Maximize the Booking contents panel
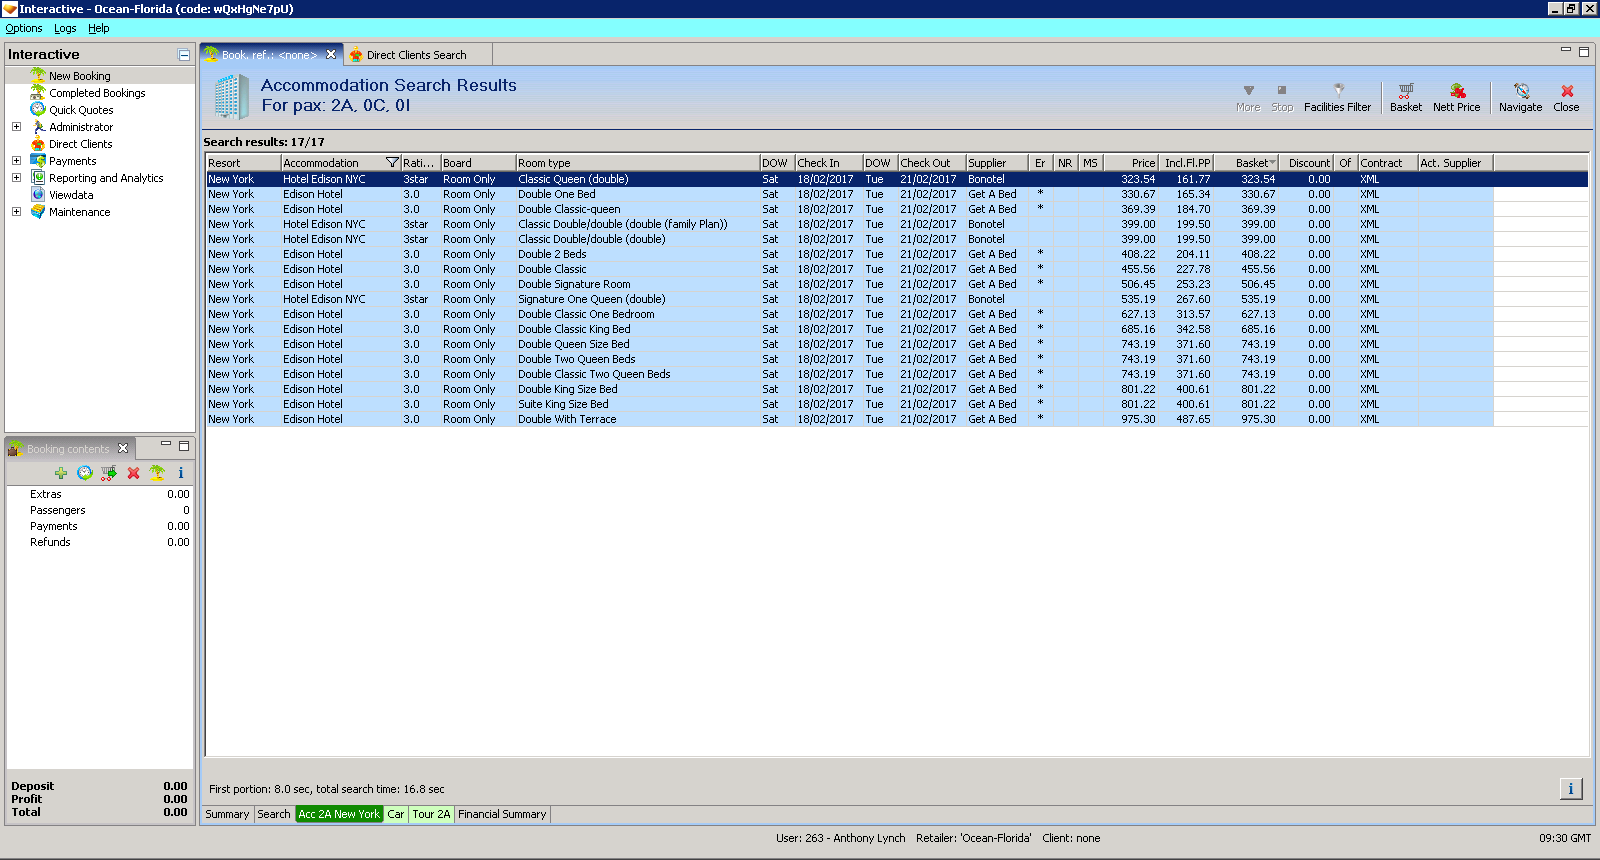Viewport: 1600px width, 860px height. 184,446
